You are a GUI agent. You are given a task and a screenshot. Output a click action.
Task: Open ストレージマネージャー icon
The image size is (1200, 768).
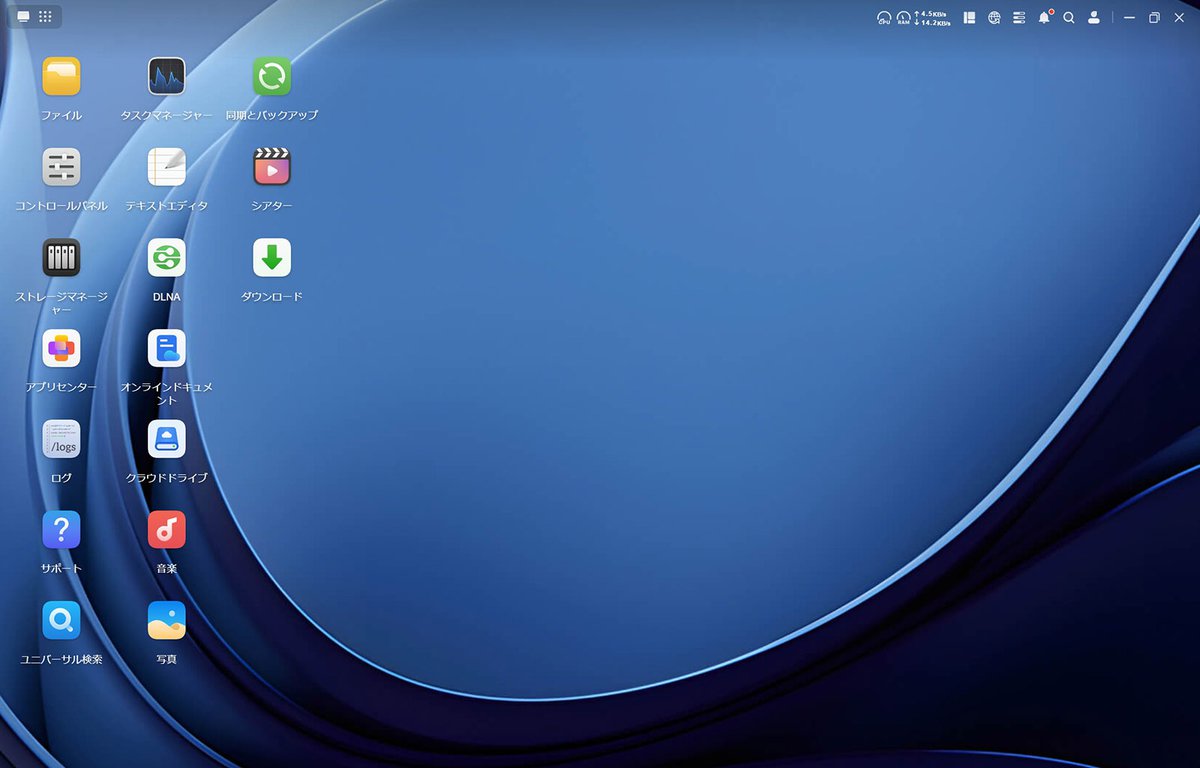pyautogui.click(x=61, y=258)
